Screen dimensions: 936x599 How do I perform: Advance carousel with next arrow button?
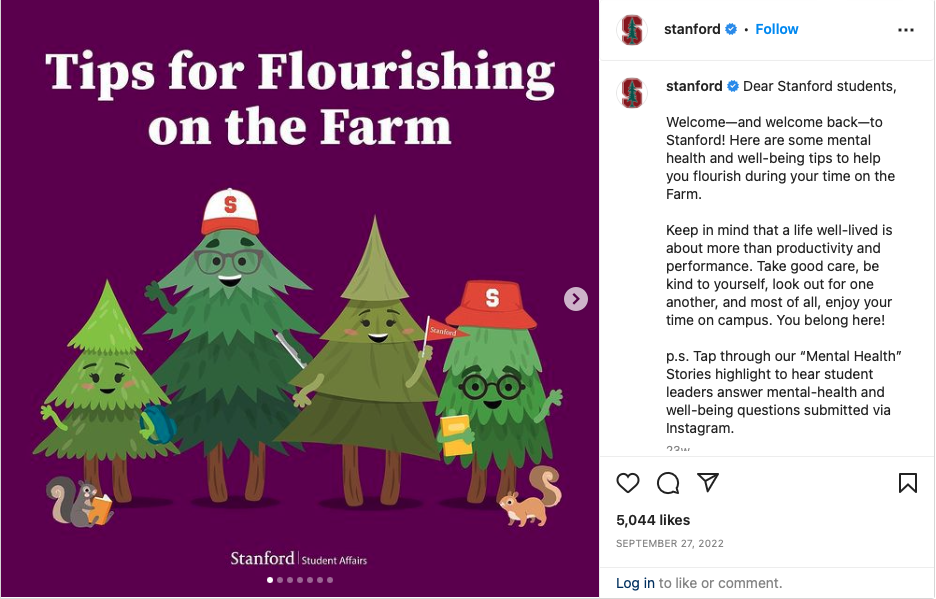click(576, 299)
